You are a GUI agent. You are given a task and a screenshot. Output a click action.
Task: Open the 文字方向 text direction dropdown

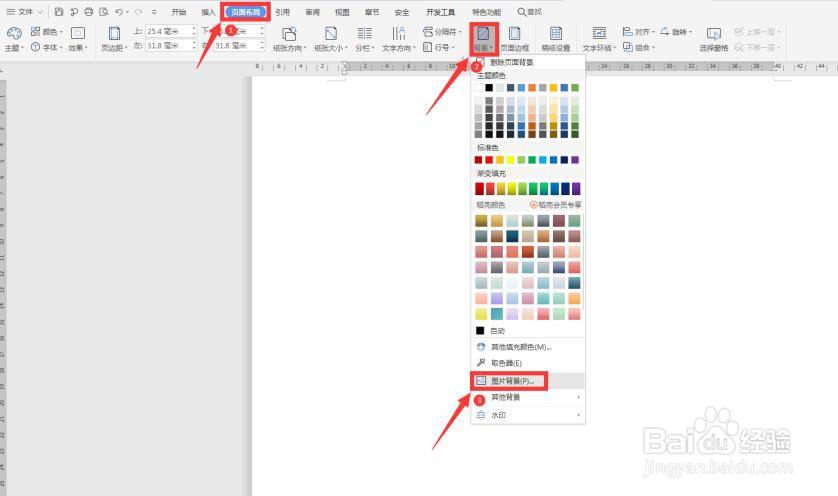coord(399,40)
